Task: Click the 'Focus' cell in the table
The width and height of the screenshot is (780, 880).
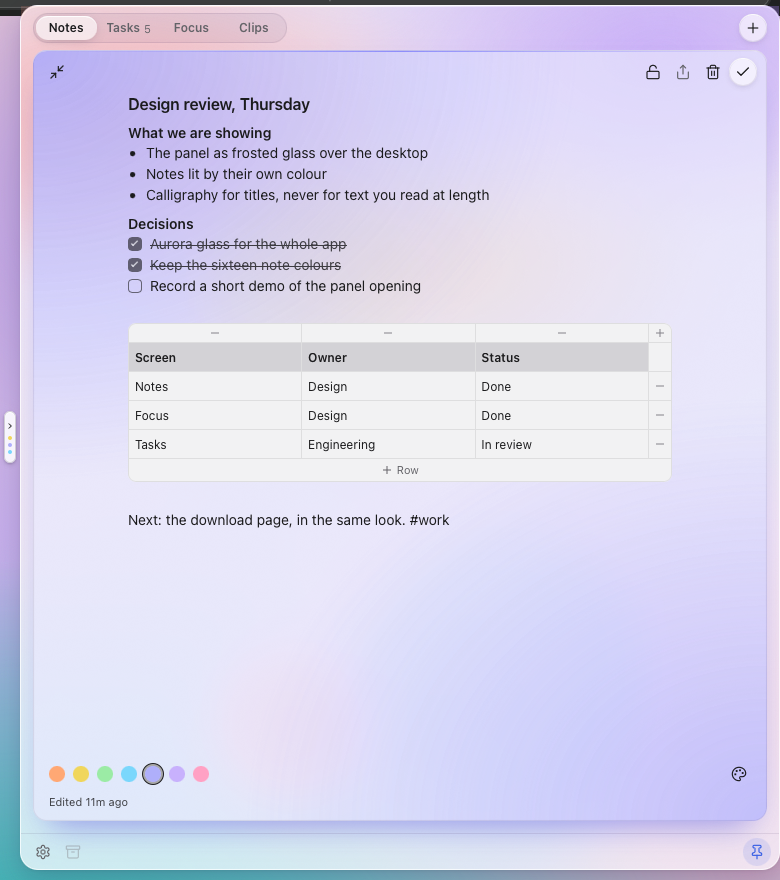Action: click(x=215, y=416)
